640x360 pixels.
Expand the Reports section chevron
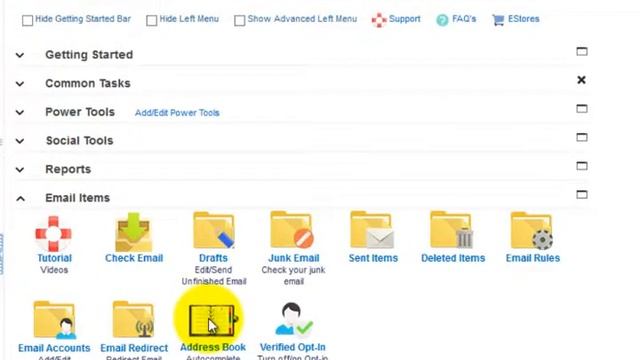click(x=20, y=170)
